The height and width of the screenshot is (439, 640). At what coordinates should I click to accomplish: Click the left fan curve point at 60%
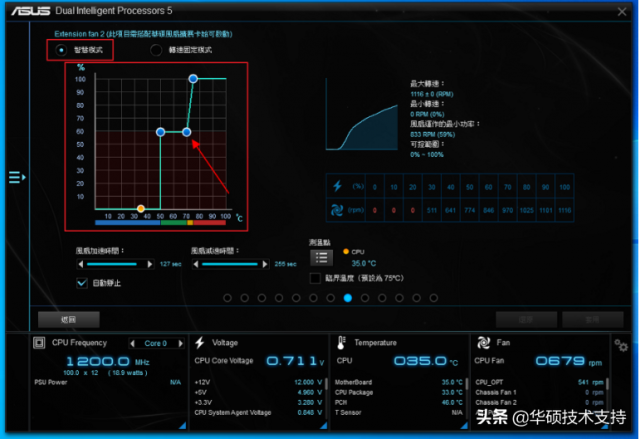pos(160,132)
